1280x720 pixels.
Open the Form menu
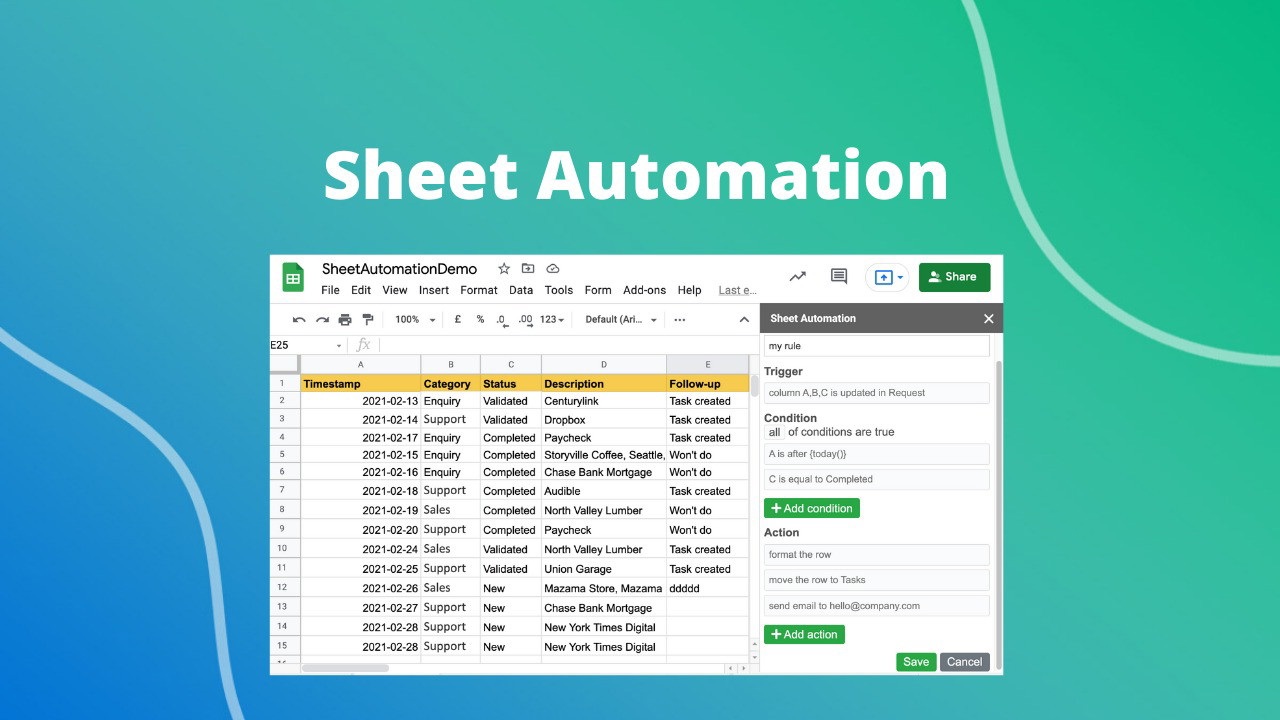[x=598, y=290]
